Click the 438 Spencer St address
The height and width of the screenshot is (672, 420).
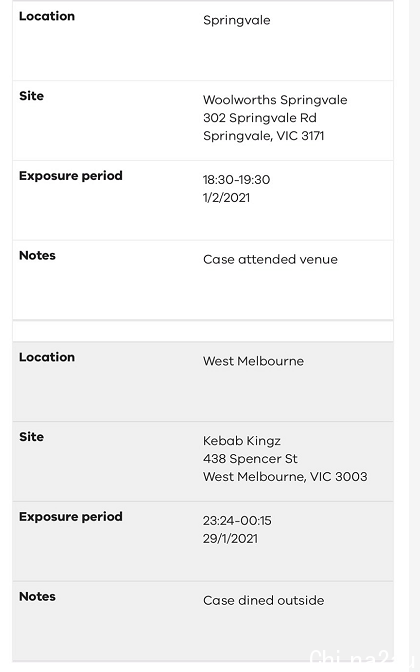click(x=250, y=459)
